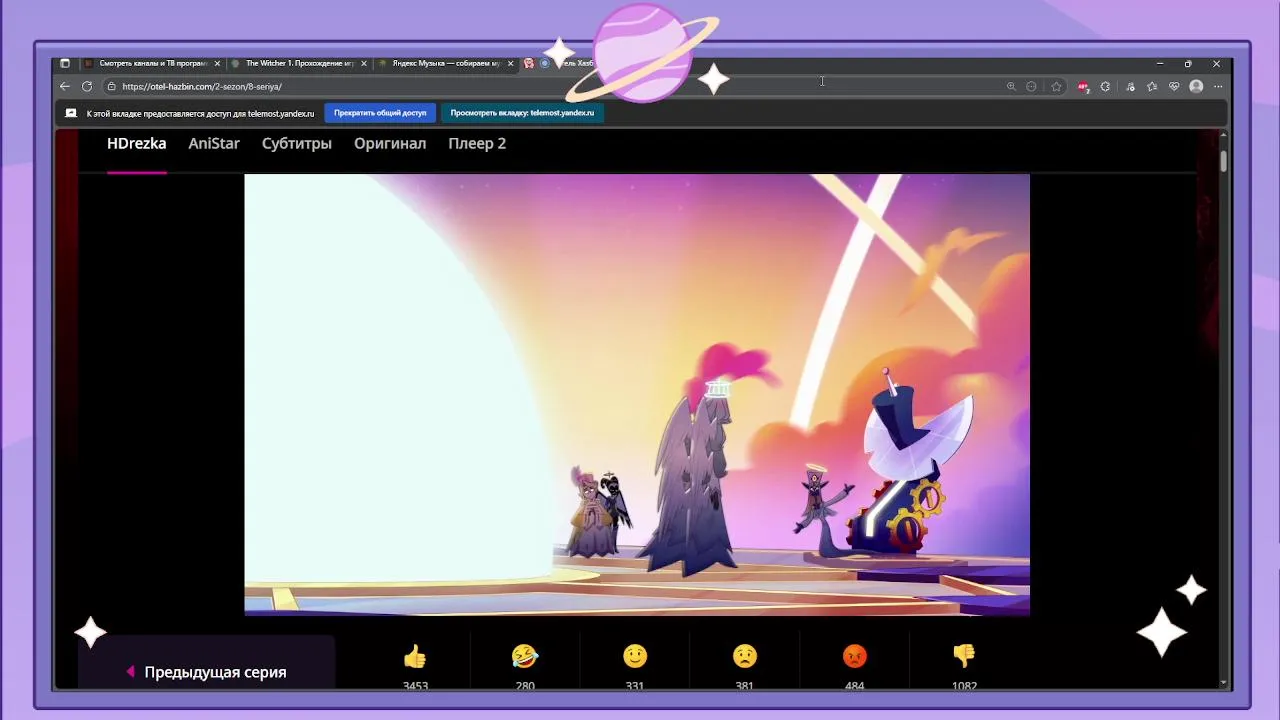React with the angry red emoji
The image size is (1280, 720).
point(855,656)
